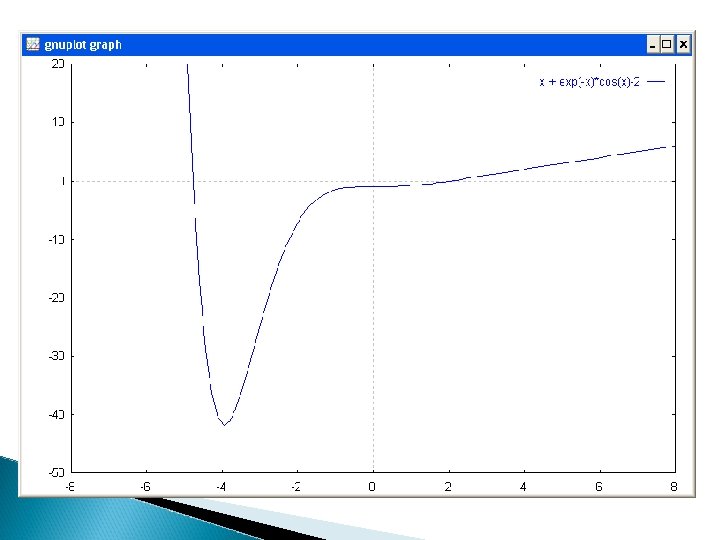Maximize the gnuplot graph window

[667, 45]
